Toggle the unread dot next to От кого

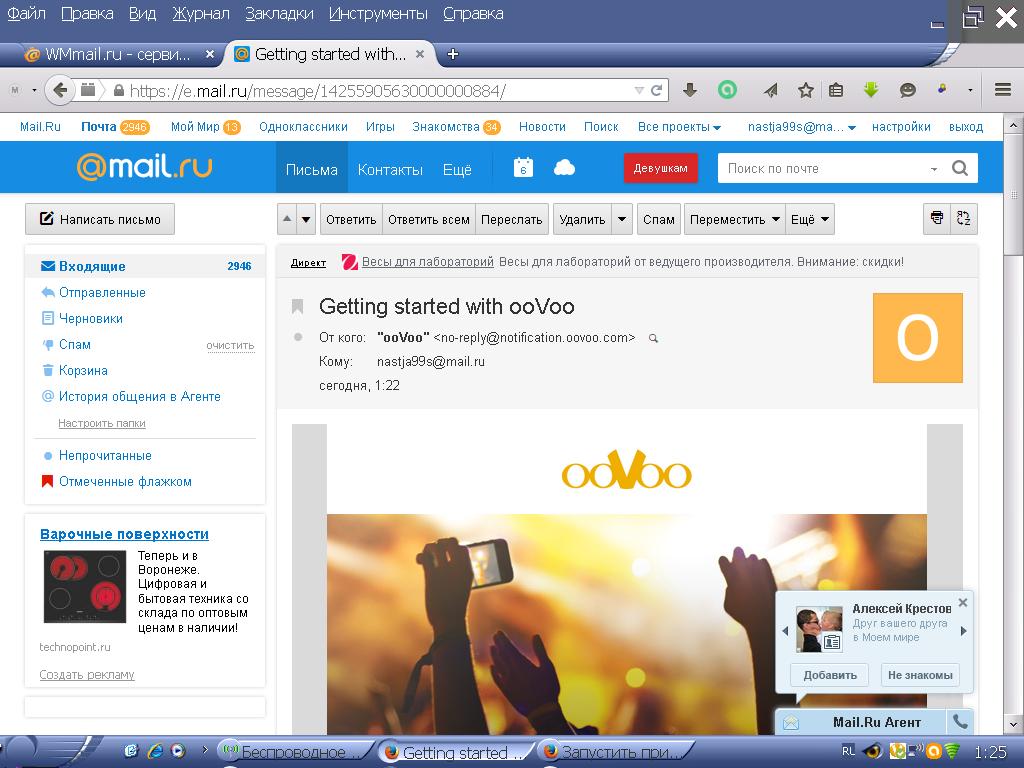point(298,337)
